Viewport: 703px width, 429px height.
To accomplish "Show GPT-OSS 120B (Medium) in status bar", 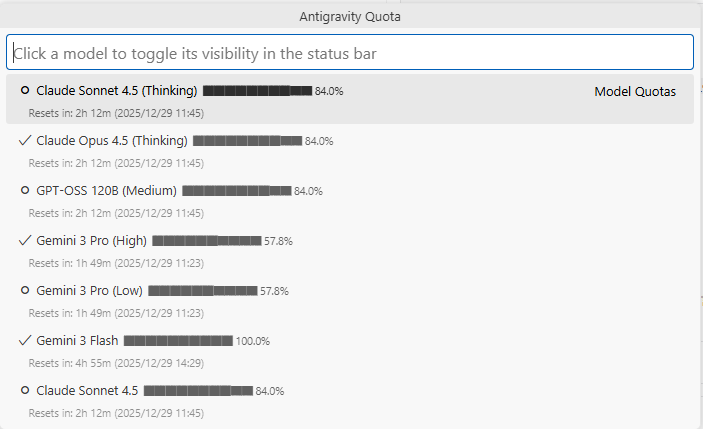I will [106, 191].
